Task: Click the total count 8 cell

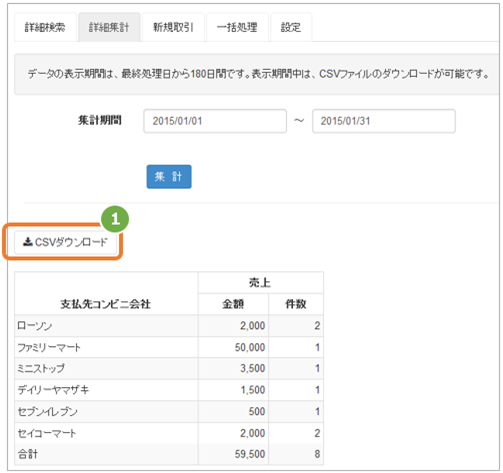Action: [296, 454]
